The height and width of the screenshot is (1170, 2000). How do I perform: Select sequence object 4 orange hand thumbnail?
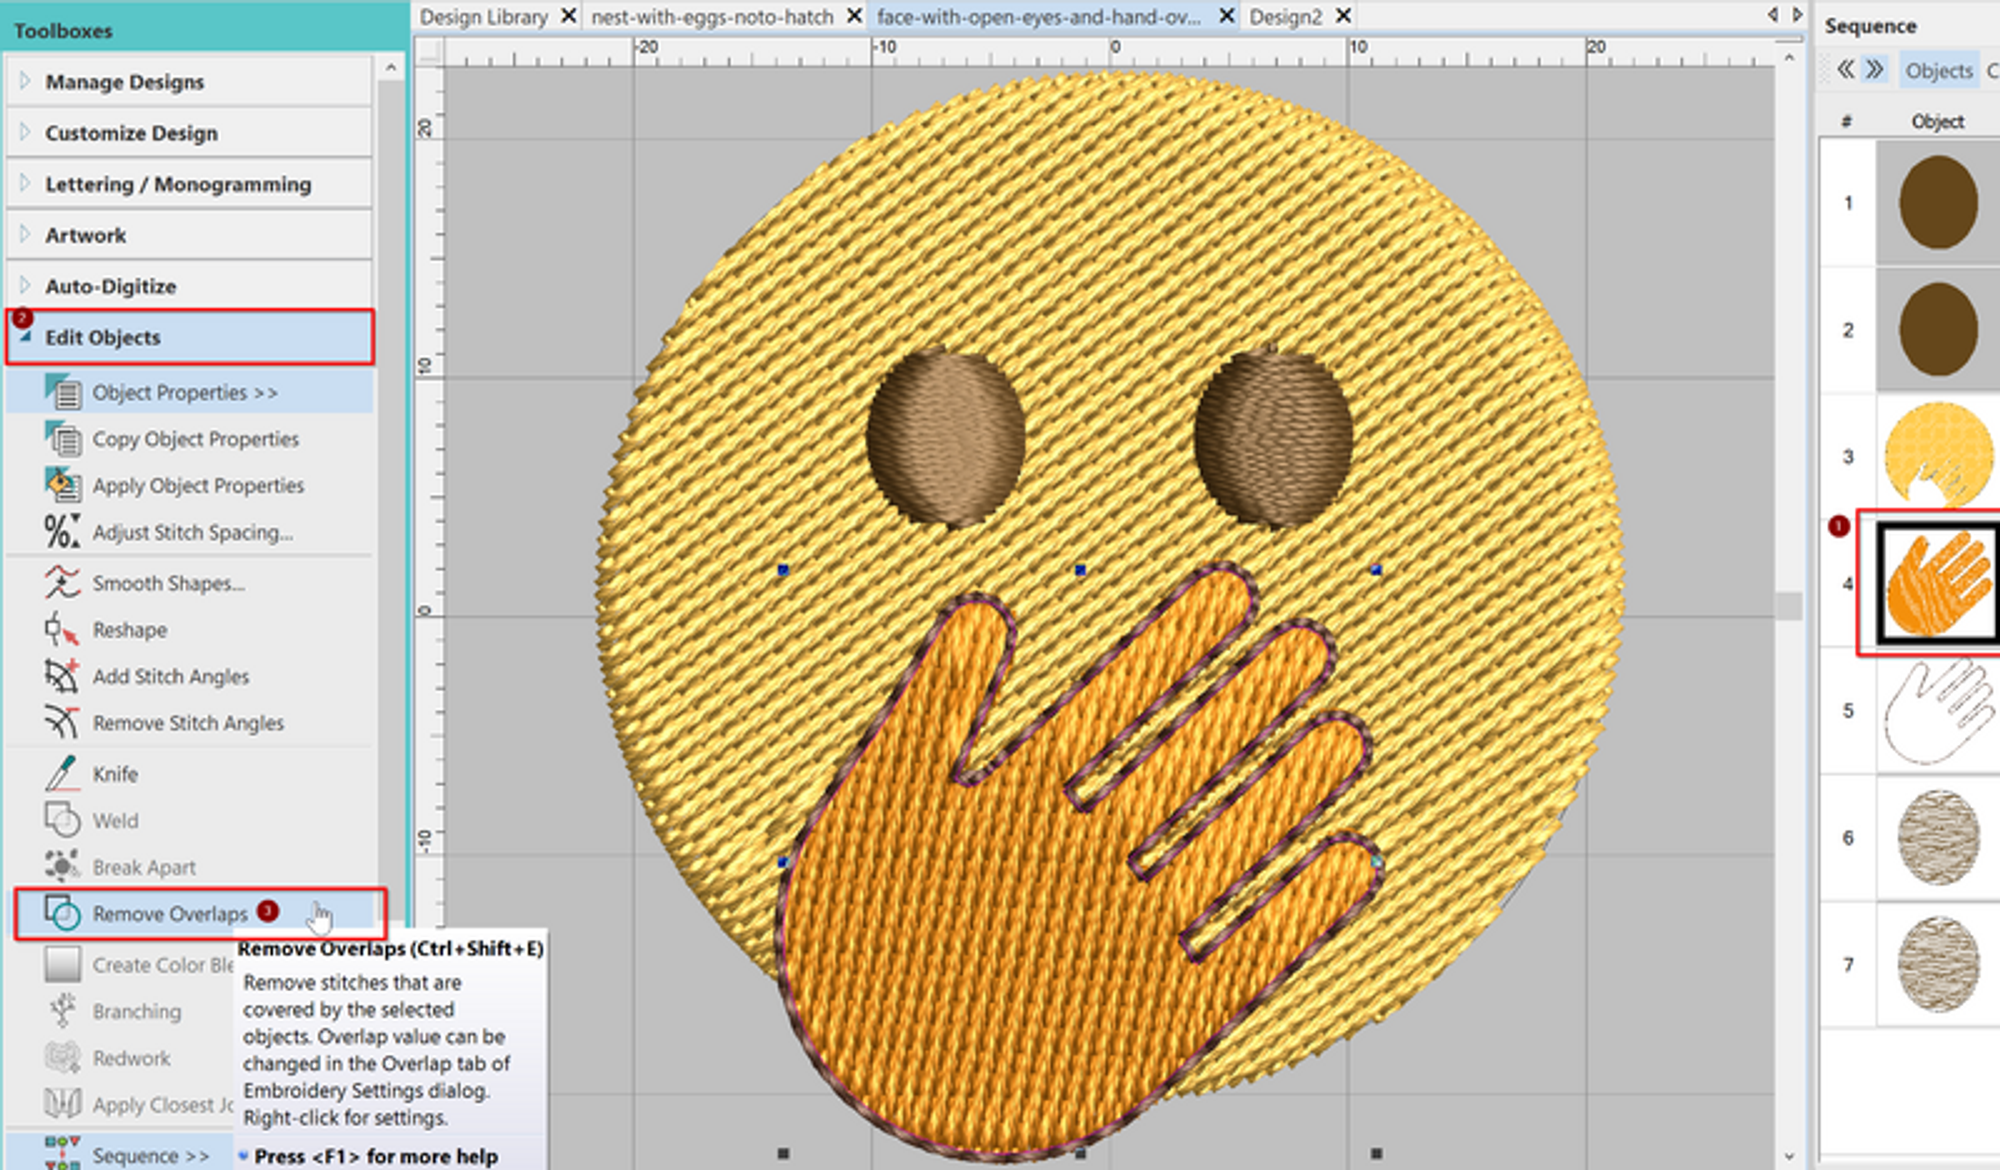click(1938, 583)
